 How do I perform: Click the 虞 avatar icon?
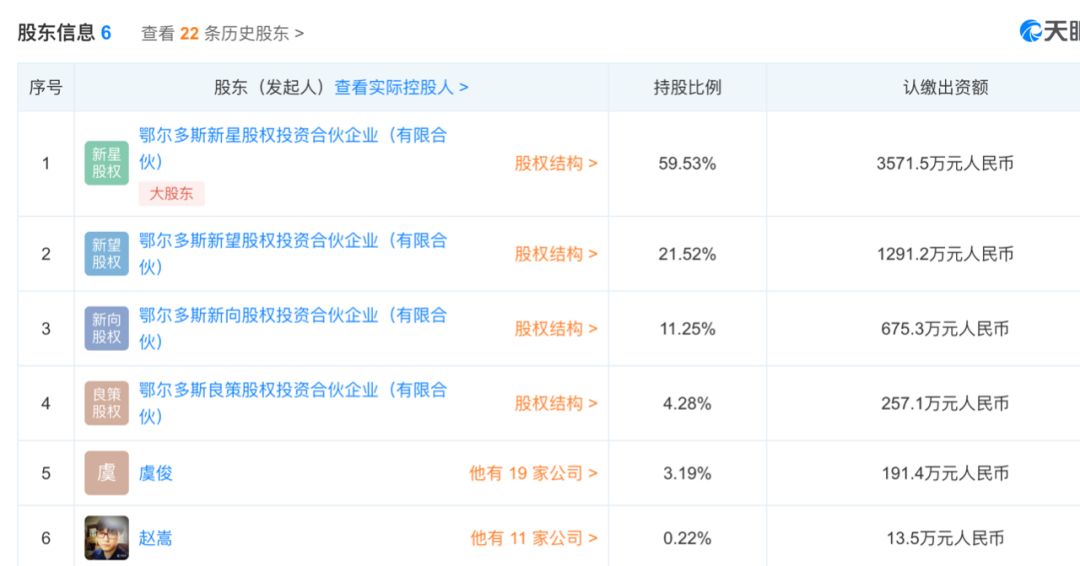click(x=107, y=473)
